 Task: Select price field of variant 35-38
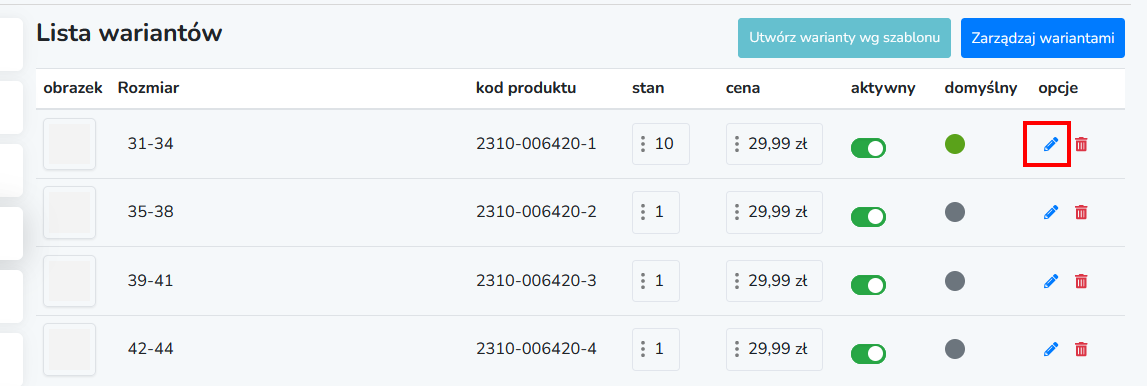[774, 212]
